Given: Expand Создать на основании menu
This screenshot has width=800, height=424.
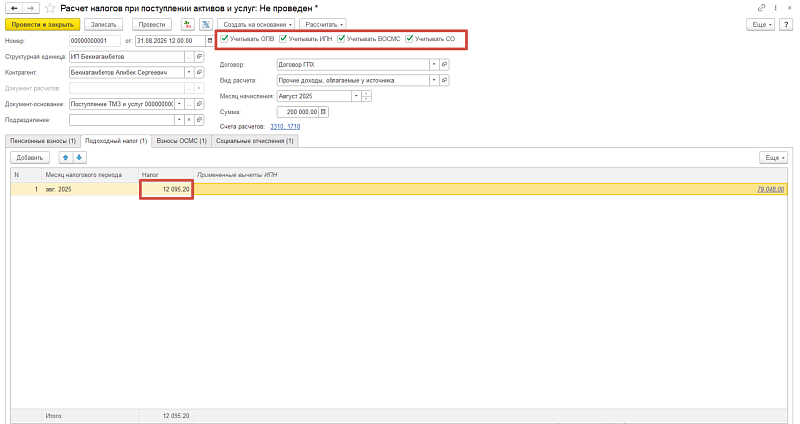Looking at the screenshot, I should click(x=256, y=23).
